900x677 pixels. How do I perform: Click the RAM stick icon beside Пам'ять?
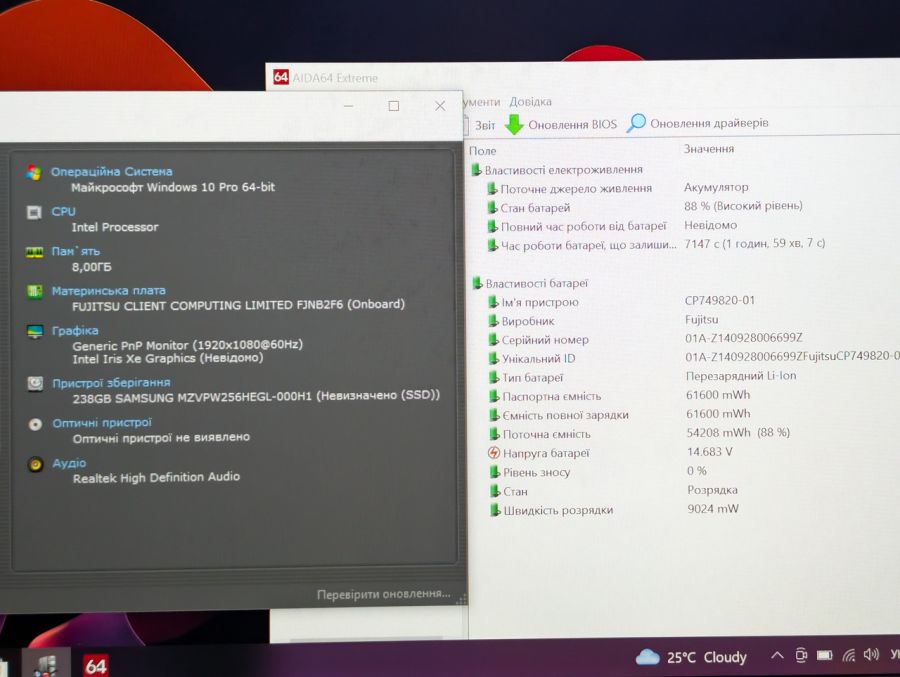[x=34, y=253]
